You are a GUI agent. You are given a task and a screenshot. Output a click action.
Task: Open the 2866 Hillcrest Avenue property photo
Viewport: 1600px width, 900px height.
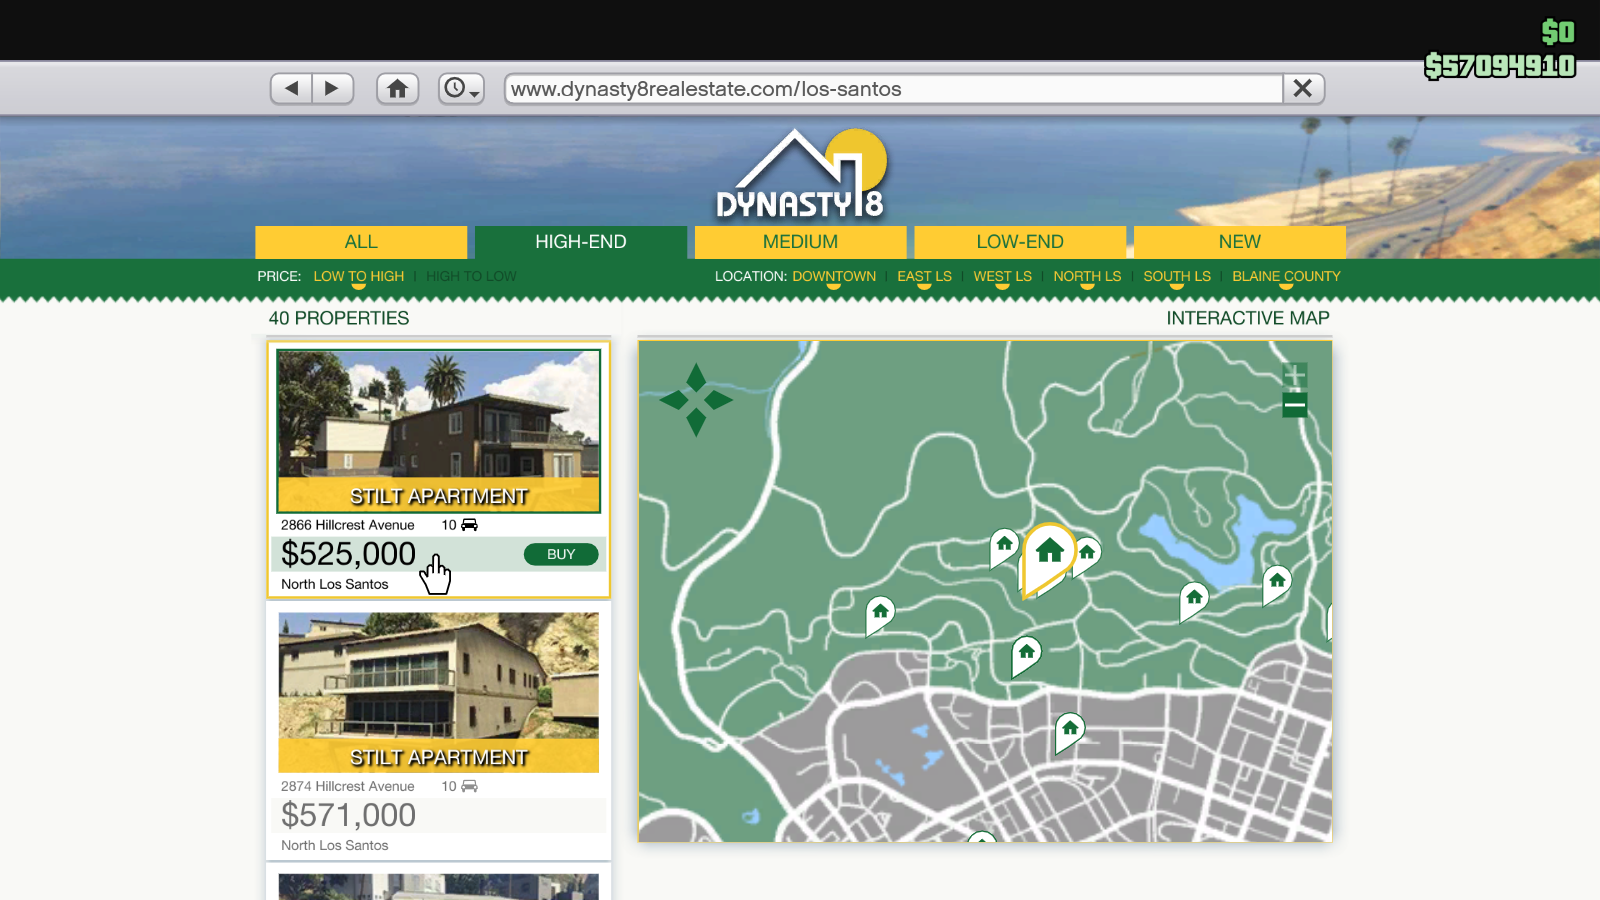click(x=439, y=431)
